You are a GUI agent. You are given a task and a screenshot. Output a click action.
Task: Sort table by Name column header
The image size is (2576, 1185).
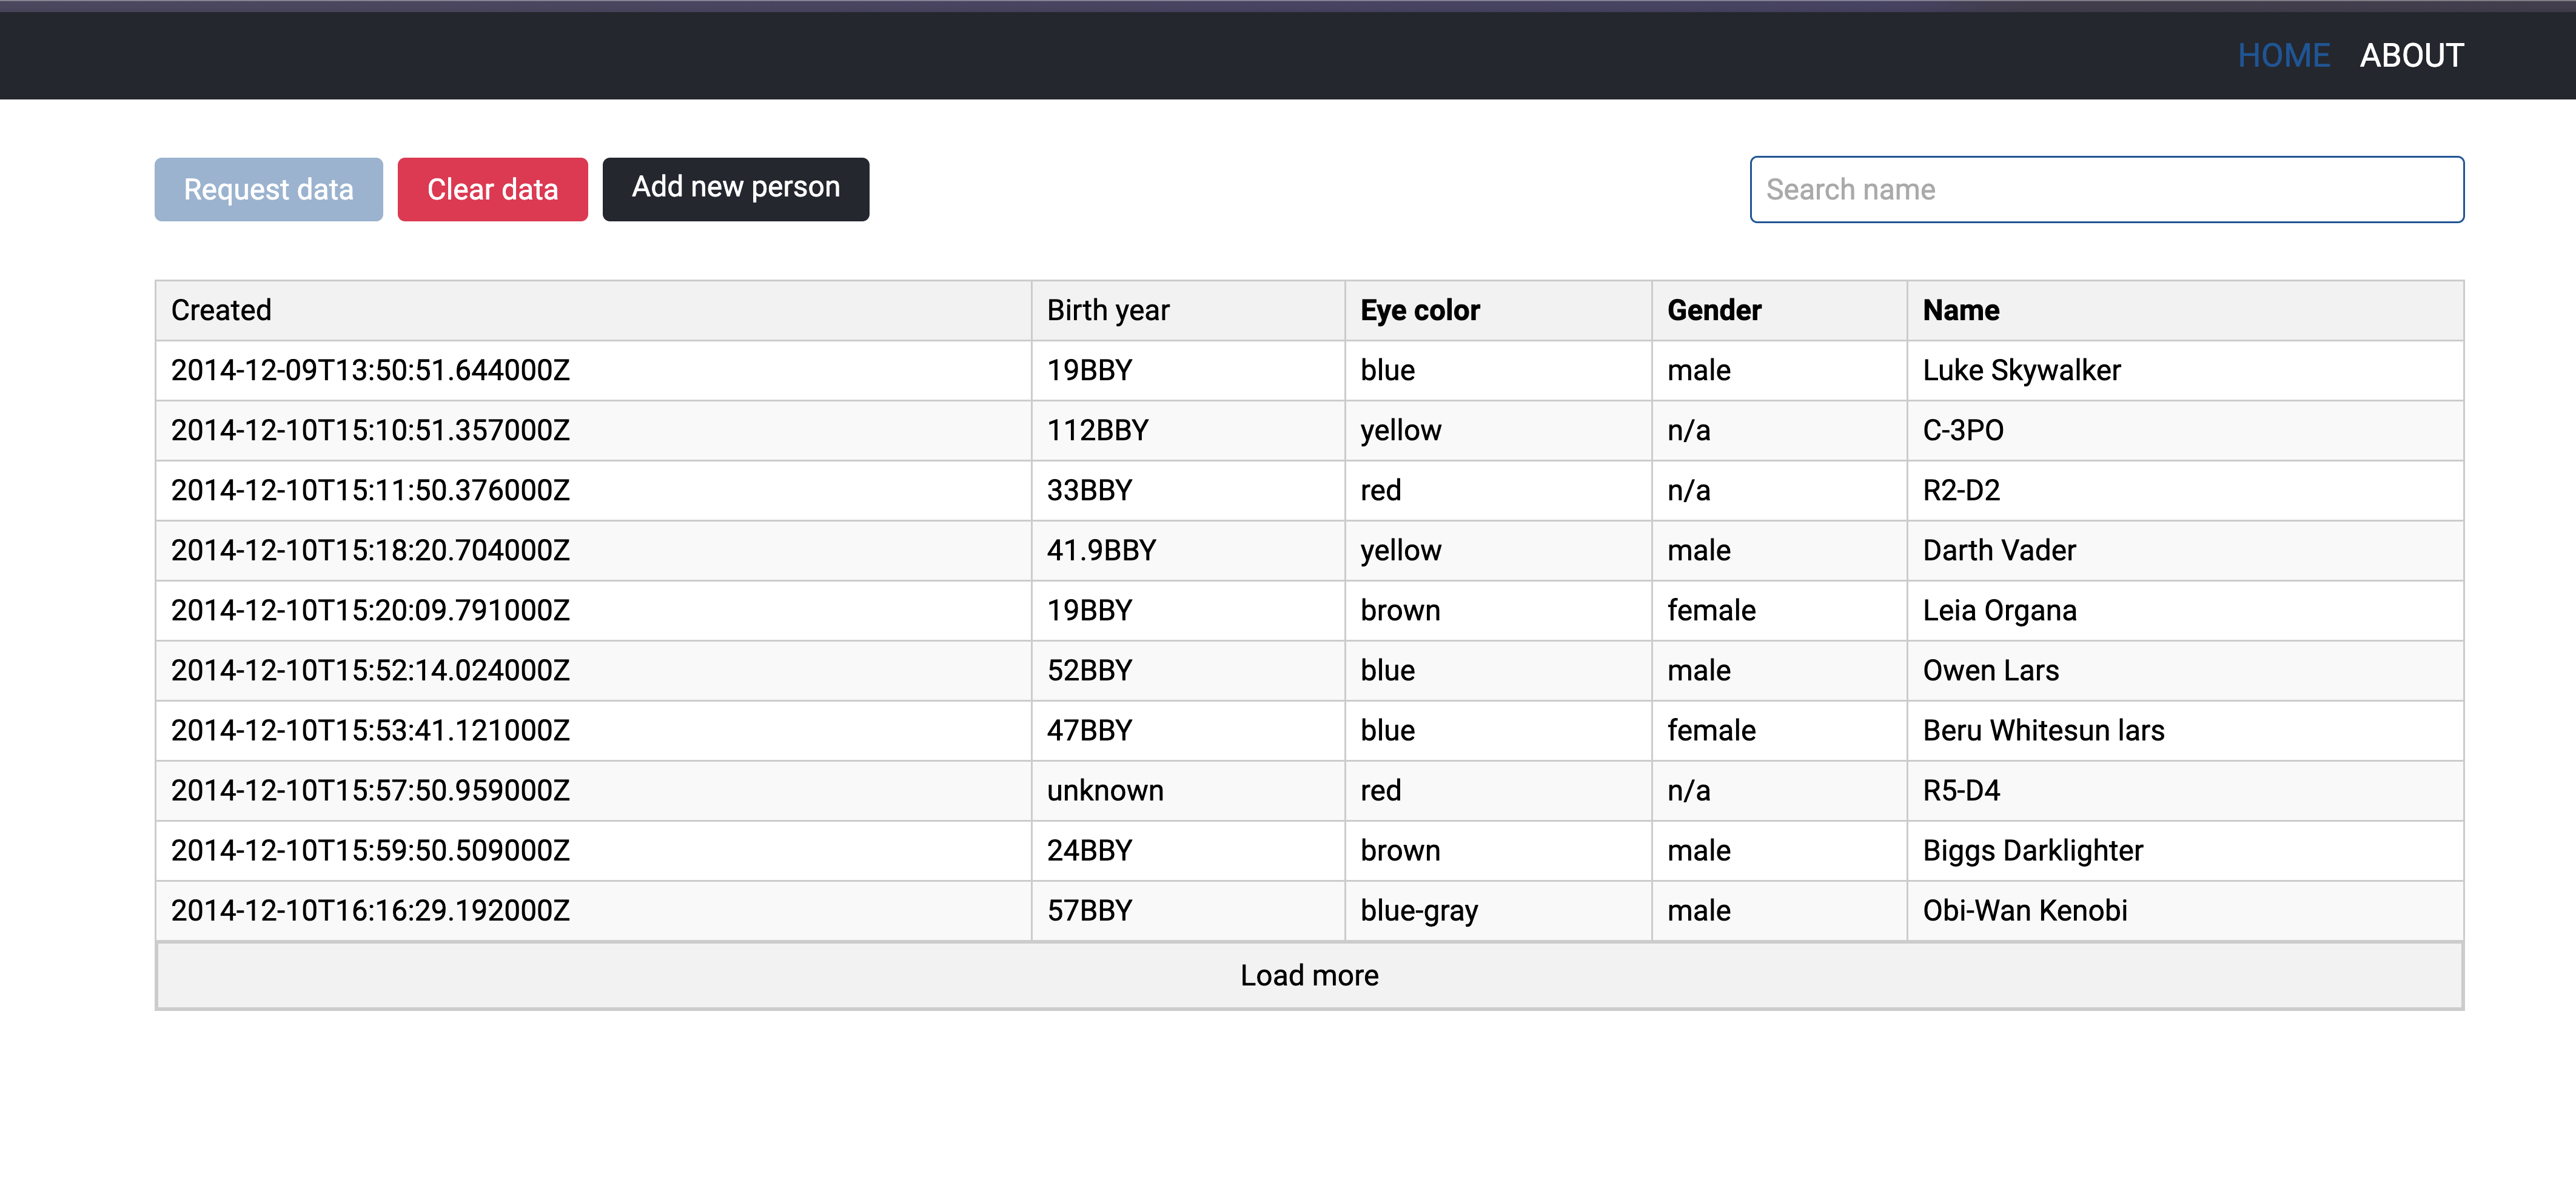(x=1960, y=310)
